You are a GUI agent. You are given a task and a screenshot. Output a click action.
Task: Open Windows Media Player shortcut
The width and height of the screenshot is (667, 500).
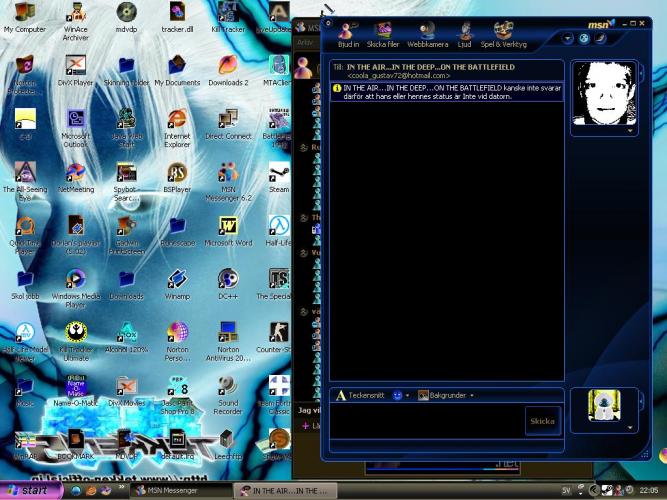[x=76, y=289]
